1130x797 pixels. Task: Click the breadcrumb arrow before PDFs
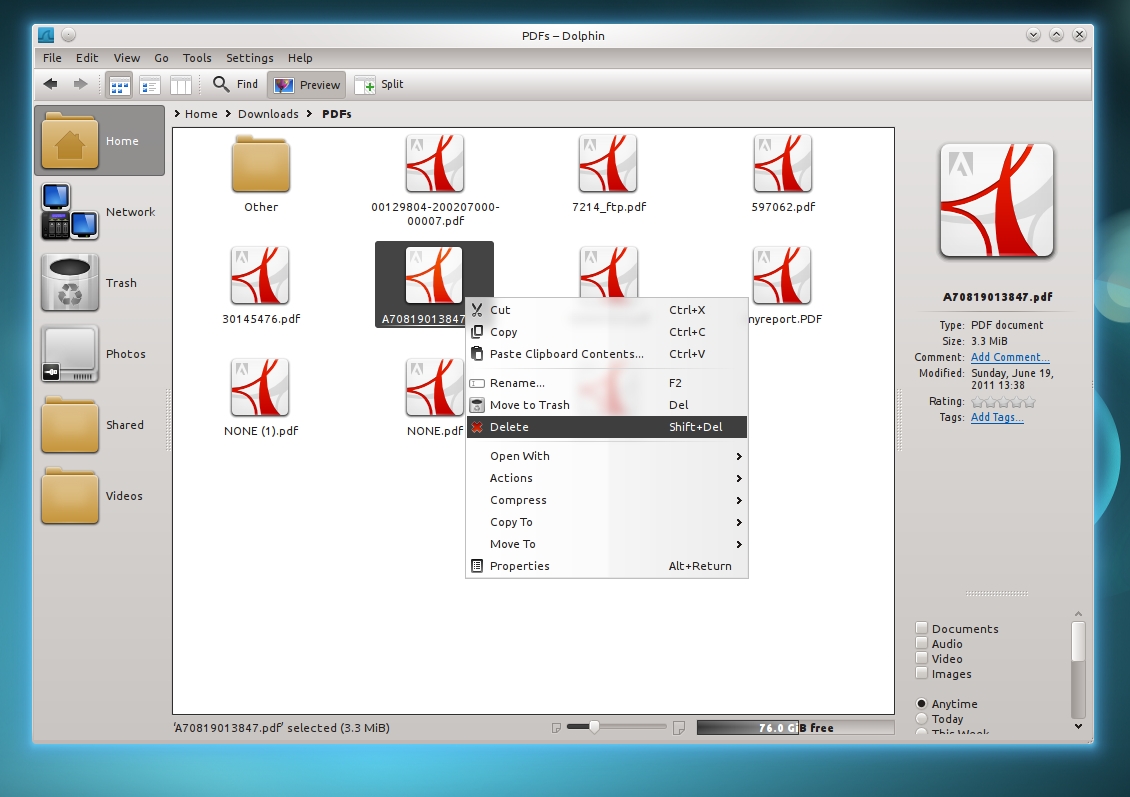coord(309,114)
